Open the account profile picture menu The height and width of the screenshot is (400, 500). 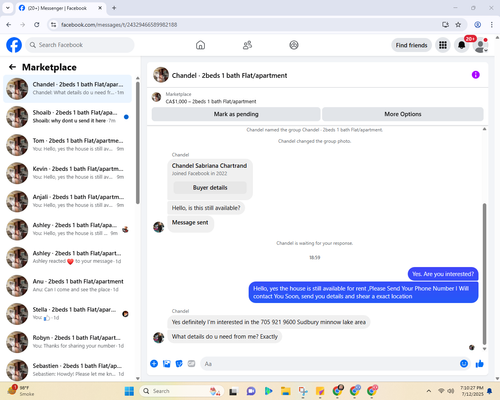click(480, 45)
